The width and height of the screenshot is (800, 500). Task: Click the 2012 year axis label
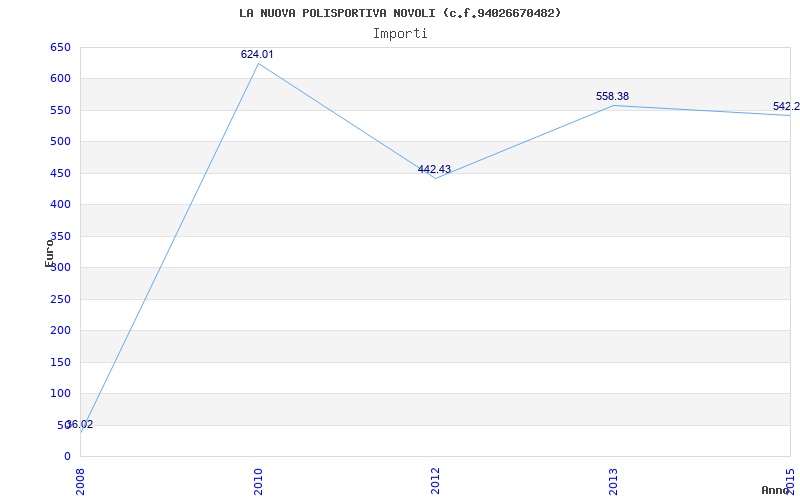click(435, 481)
